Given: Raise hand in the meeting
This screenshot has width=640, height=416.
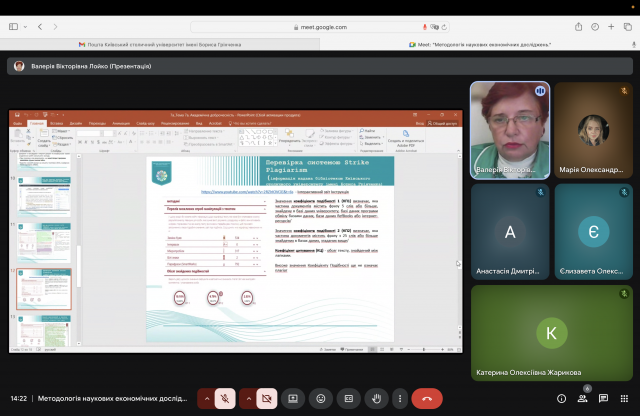Looking at the screenshot, I should point(376,398).
